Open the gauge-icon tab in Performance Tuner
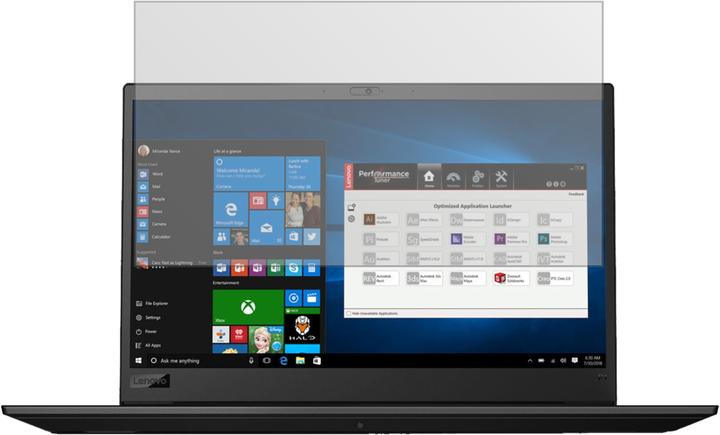 (x=453, y=178)
